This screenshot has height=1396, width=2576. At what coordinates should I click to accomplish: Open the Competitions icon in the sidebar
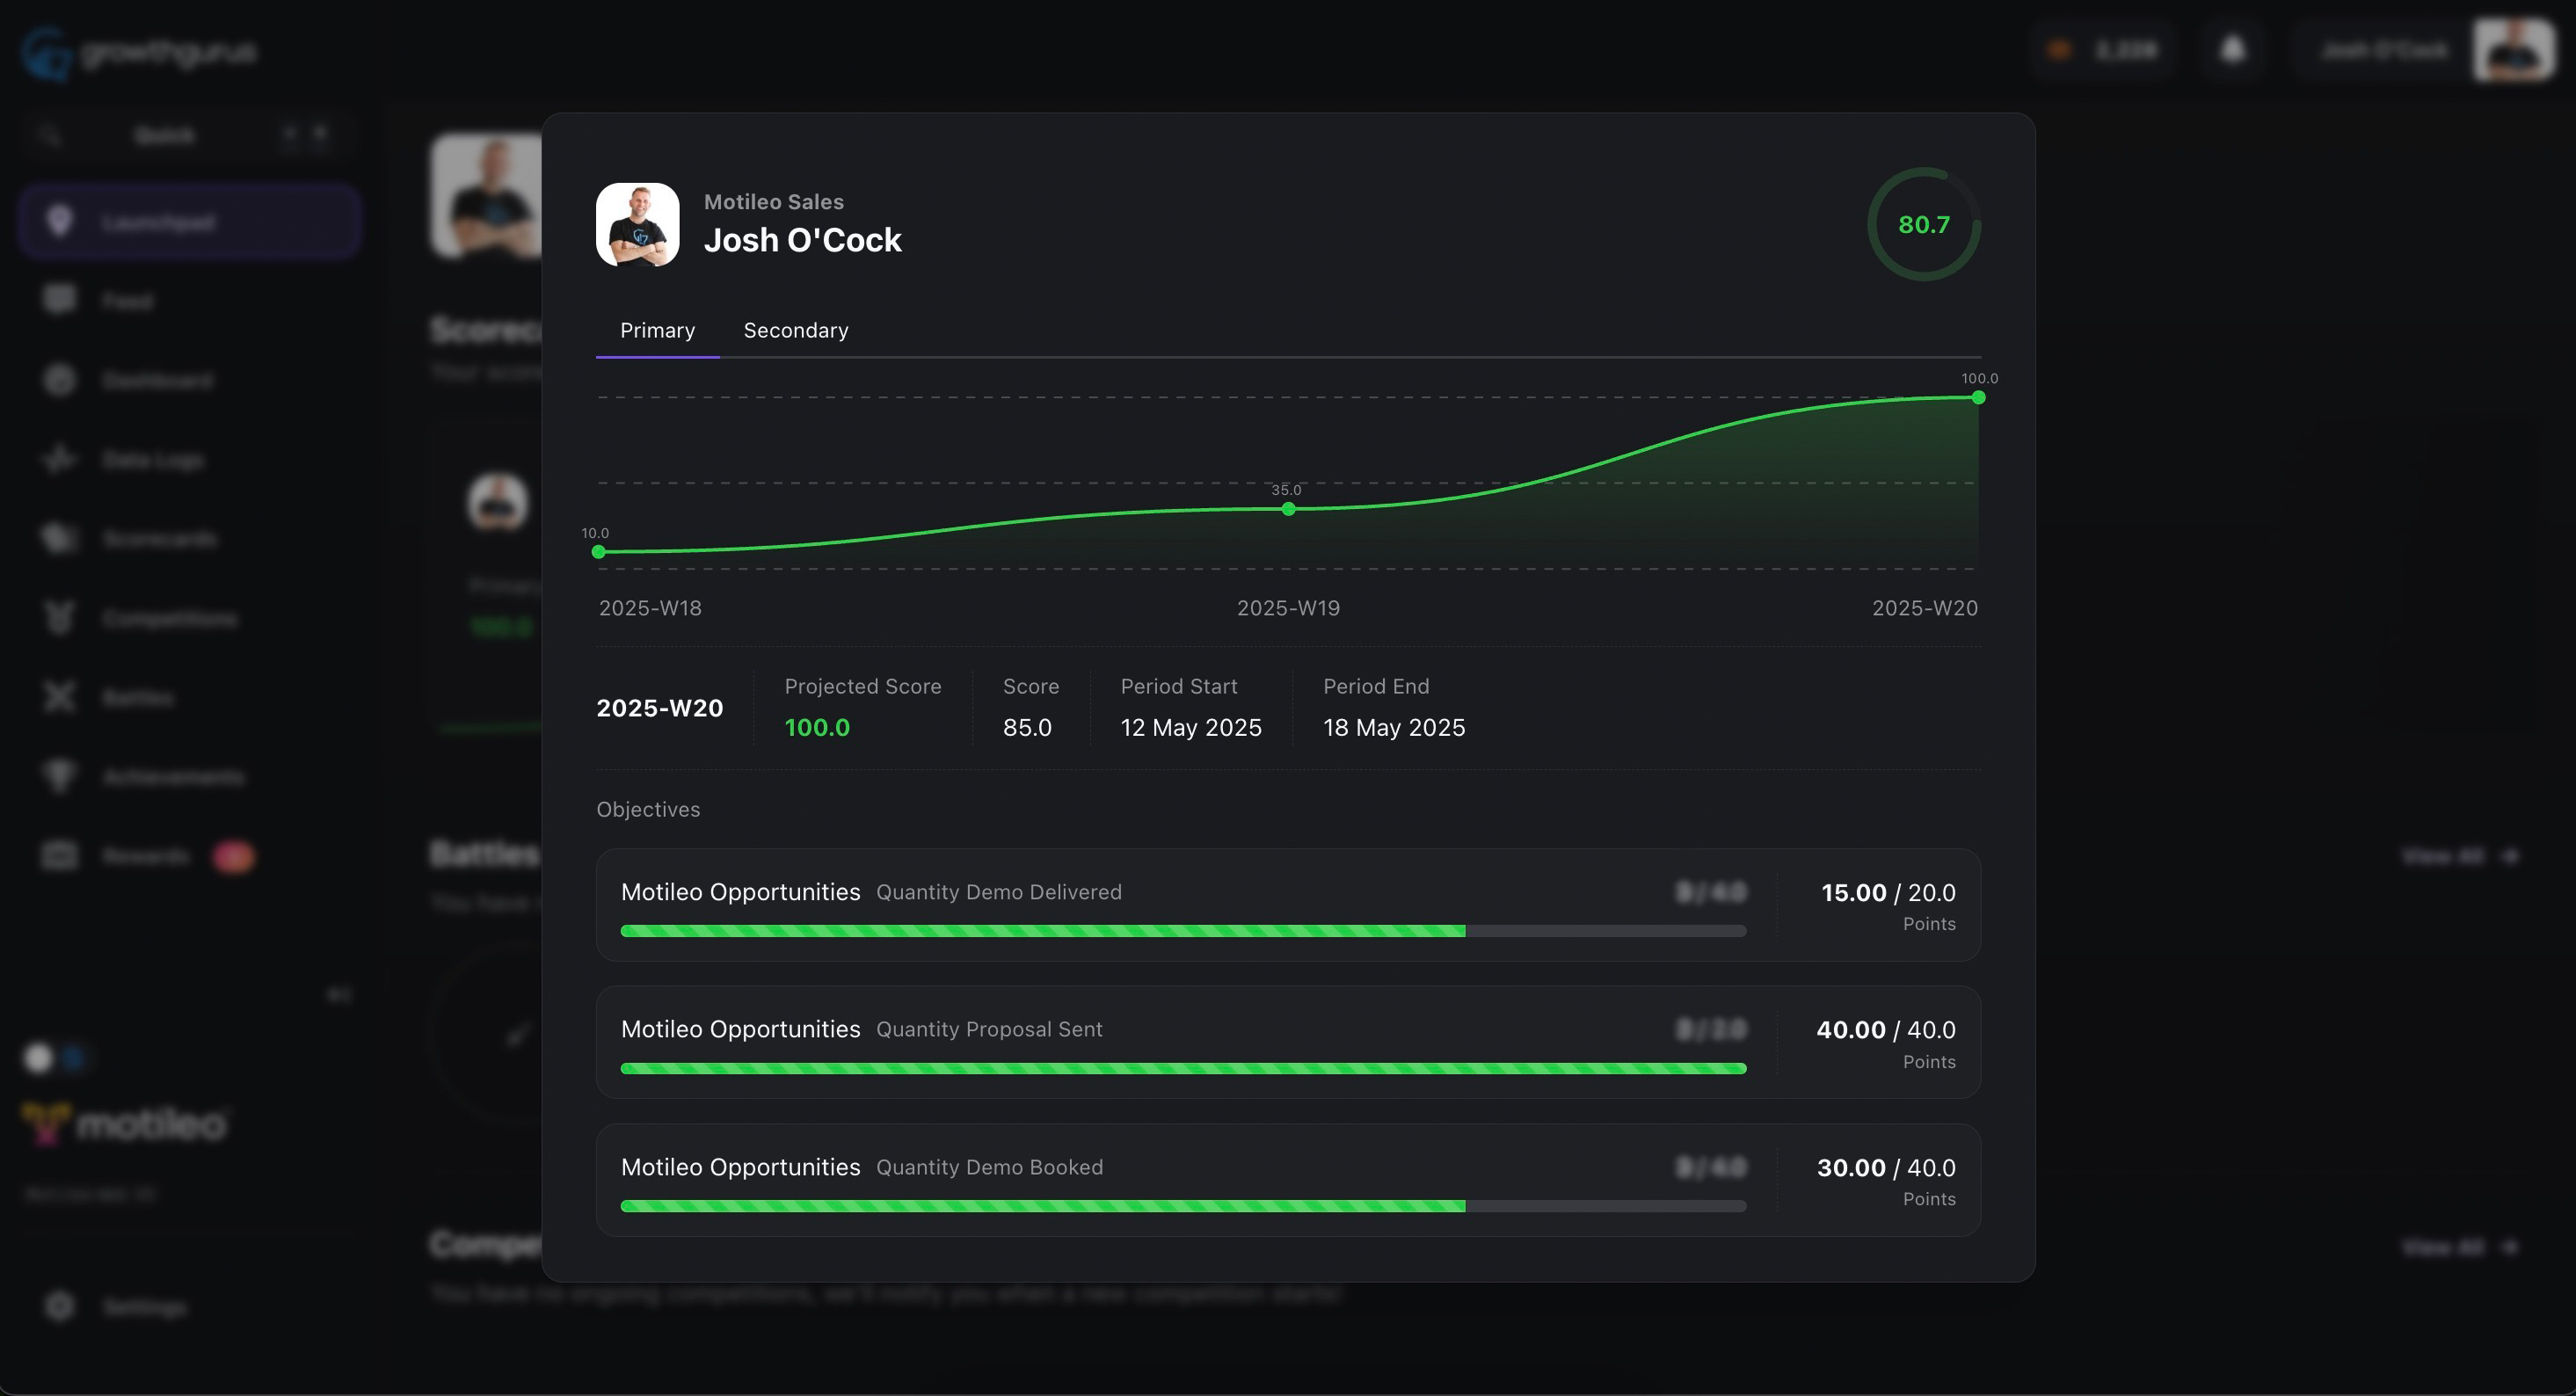point(60,618)
